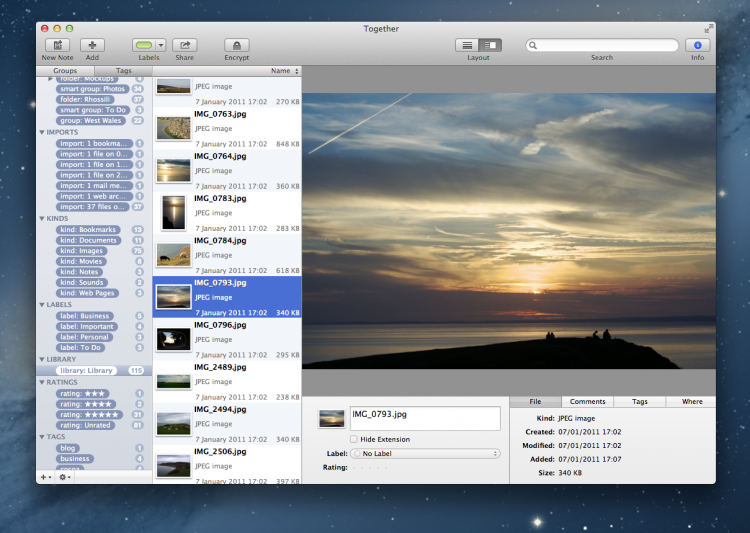The width and height of the screenshot is (750, 533).
Task: Switch to list-only layout view
Action: click(467, 45)
